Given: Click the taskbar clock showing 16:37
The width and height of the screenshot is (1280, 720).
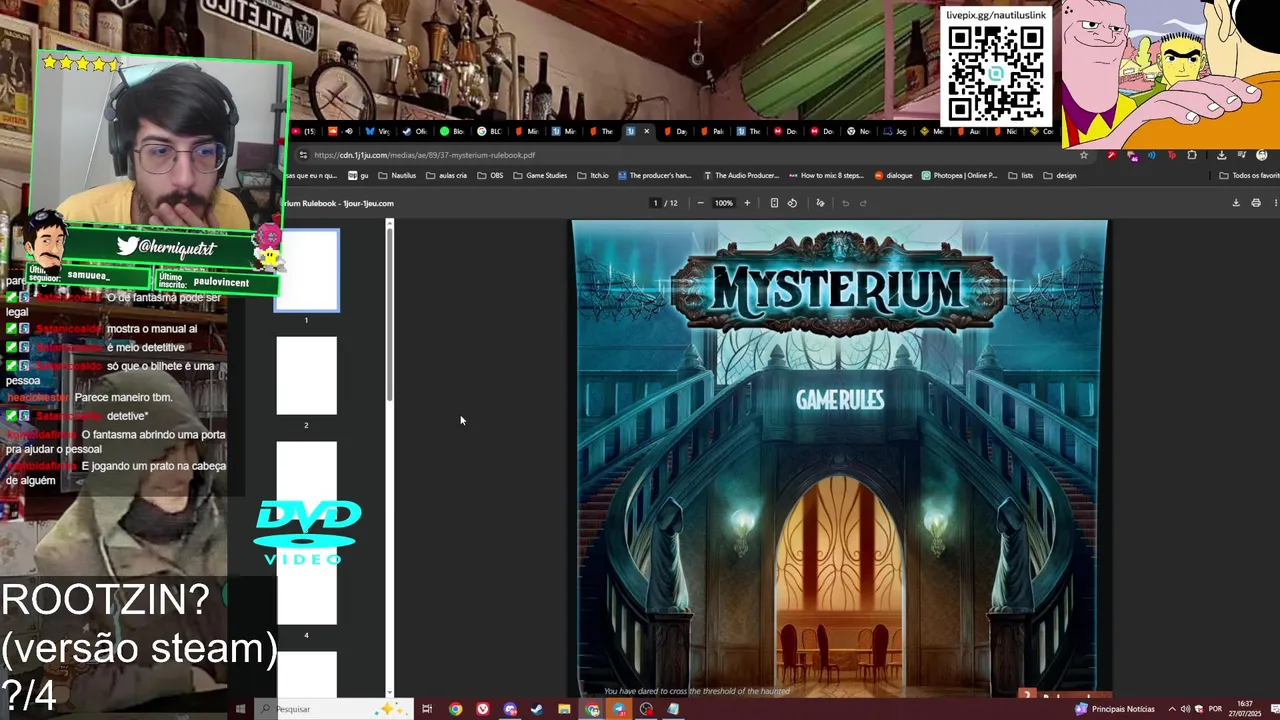Looking at the screenshot, I should [x=1245, y=709].
